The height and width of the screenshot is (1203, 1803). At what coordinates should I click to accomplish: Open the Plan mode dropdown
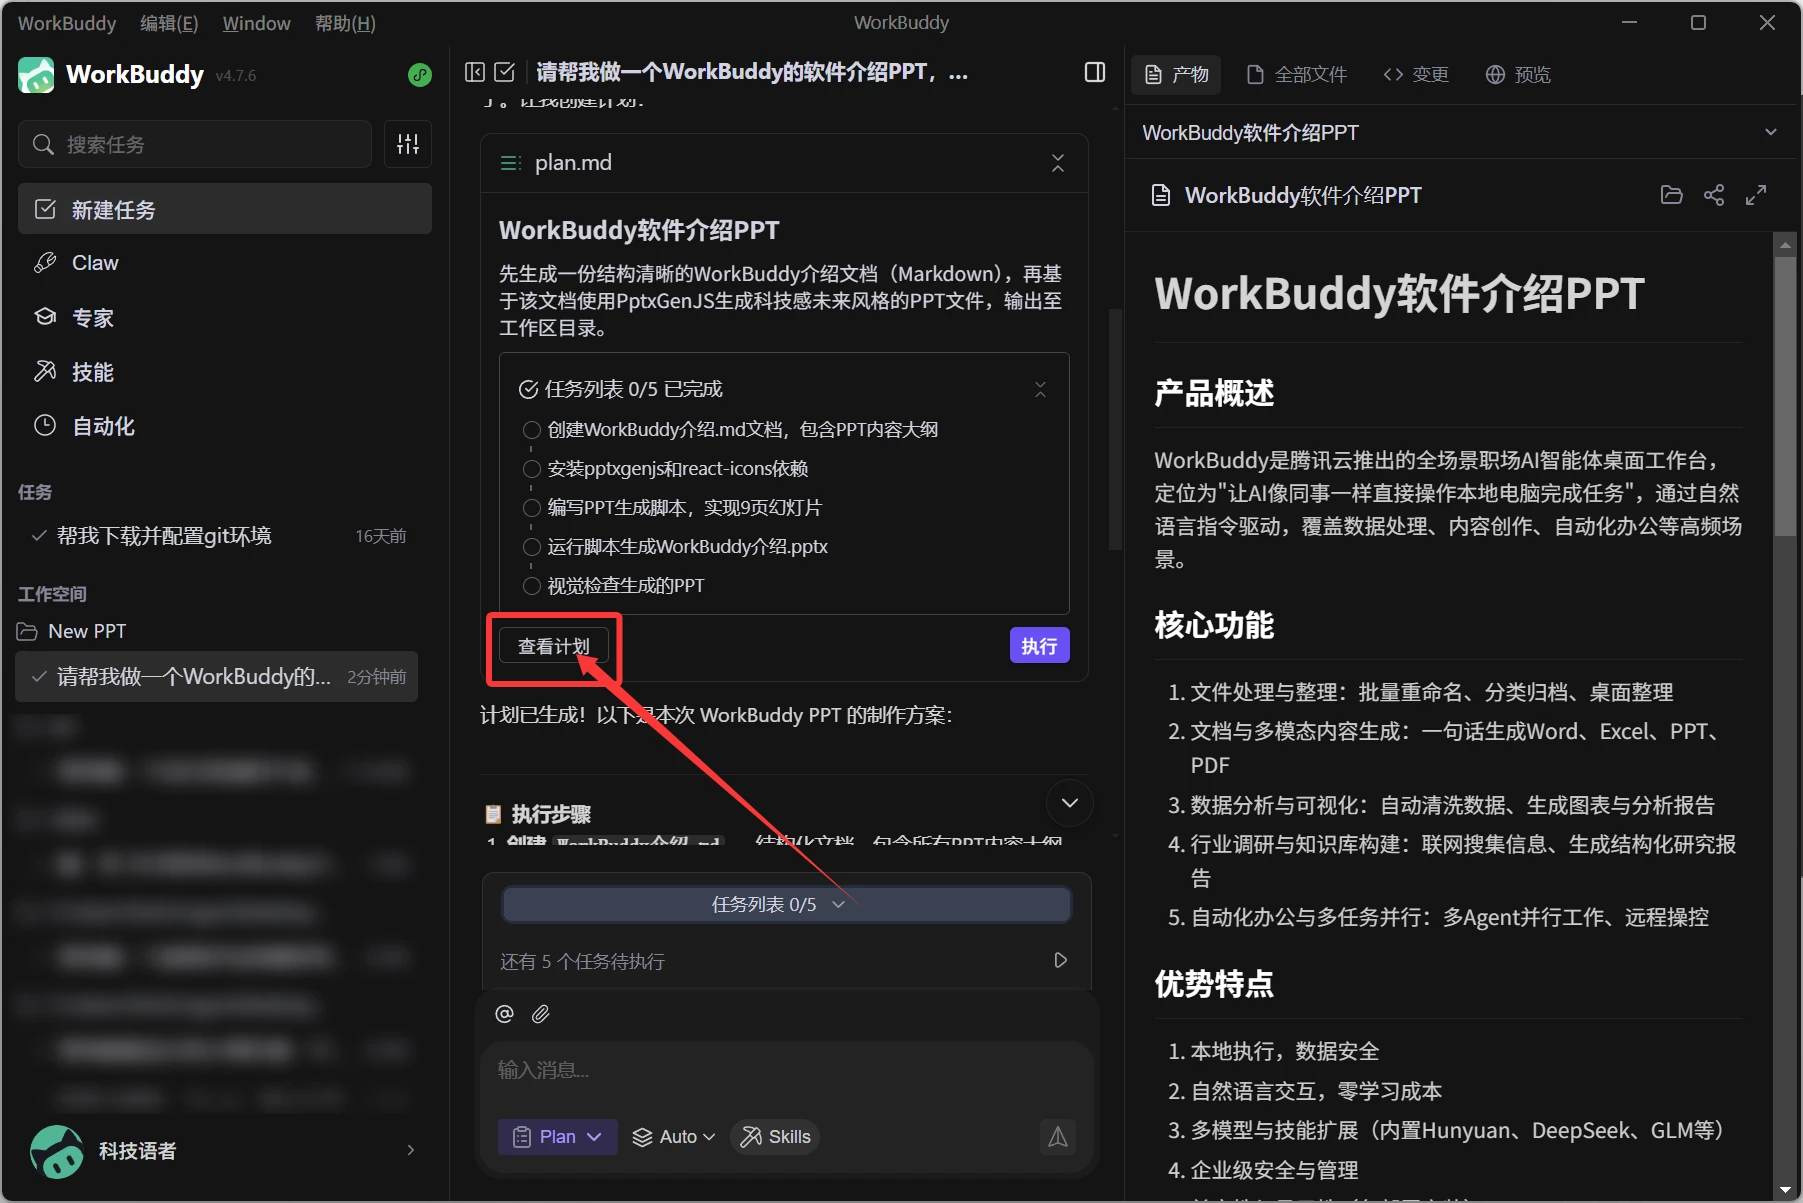[x=557, y=1137]
